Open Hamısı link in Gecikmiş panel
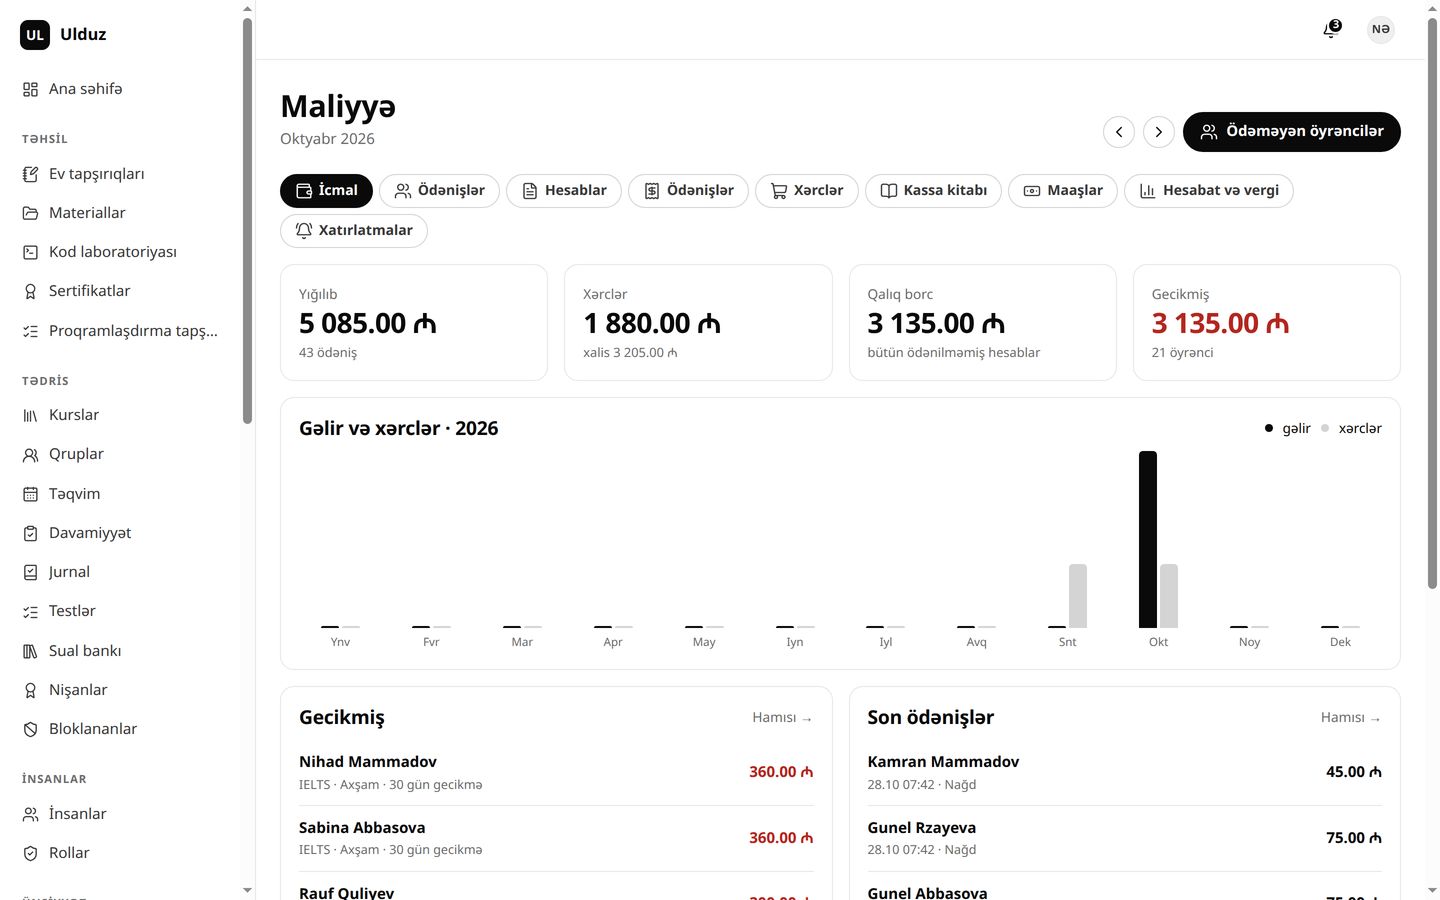This screenshot has width=1440, height=900. tap(783, 718)
